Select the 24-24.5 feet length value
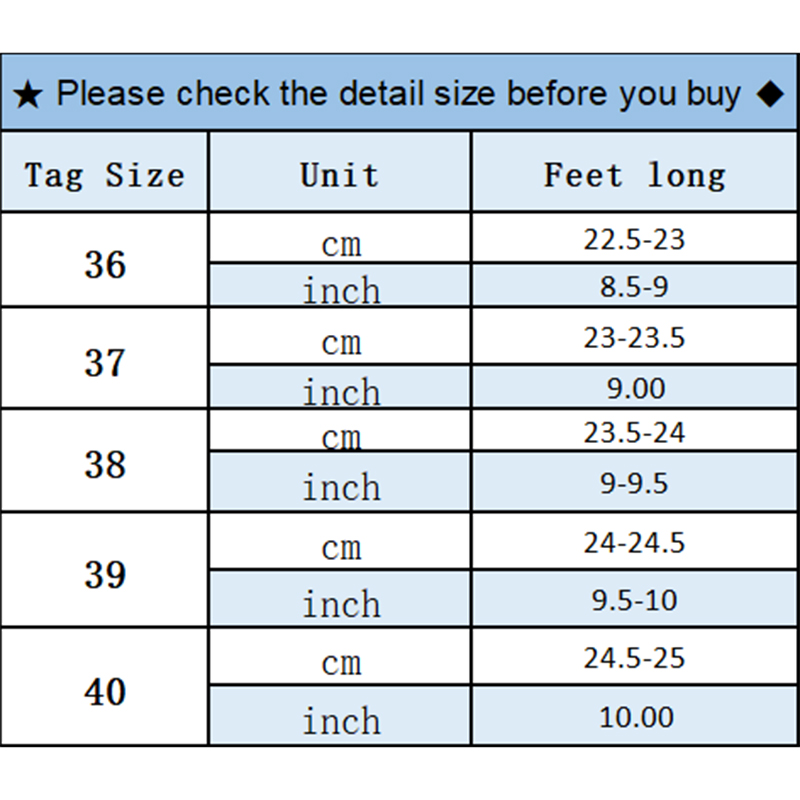The height and width of the screenshot is (800, 800). (635, 543)
